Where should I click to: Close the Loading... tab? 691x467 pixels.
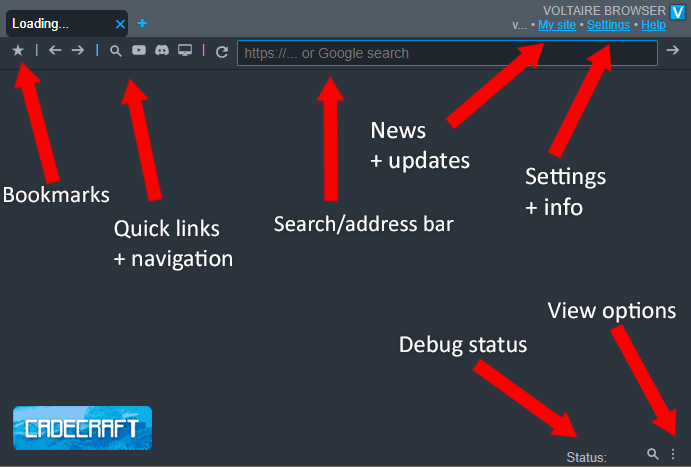point(120,23)
